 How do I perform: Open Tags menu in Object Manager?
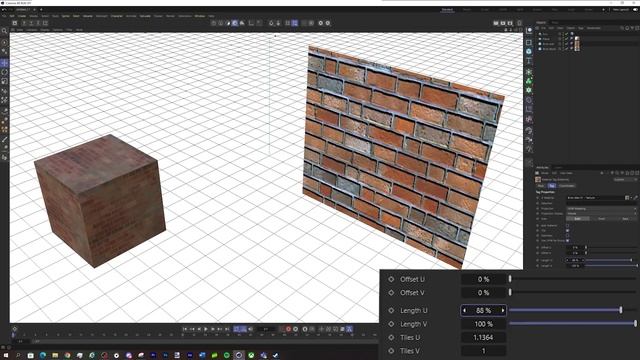[x=580, y=28]
